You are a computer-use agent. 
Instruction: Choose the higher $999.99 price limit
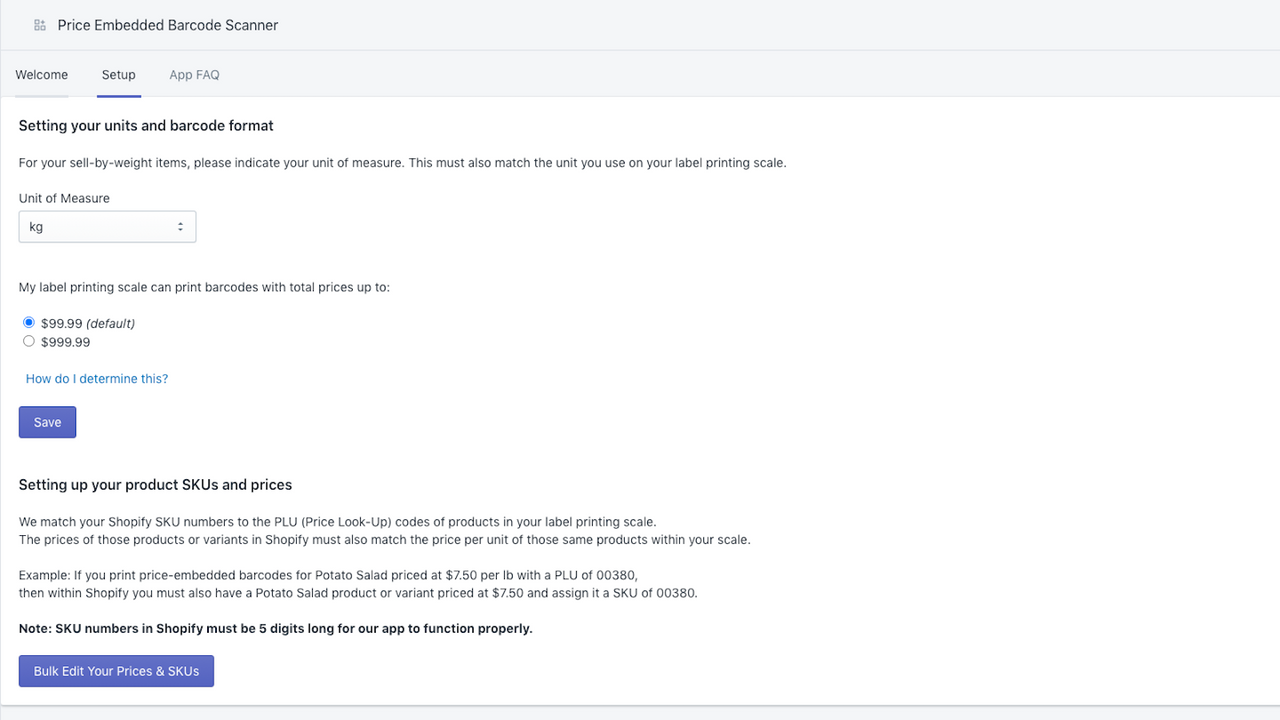coord(29,341)
